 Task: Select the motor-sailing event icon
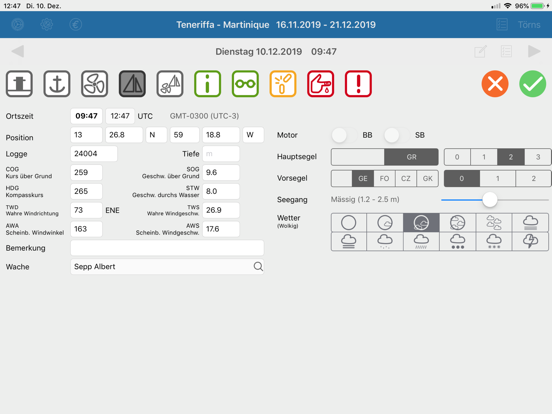tap(170, 84)
